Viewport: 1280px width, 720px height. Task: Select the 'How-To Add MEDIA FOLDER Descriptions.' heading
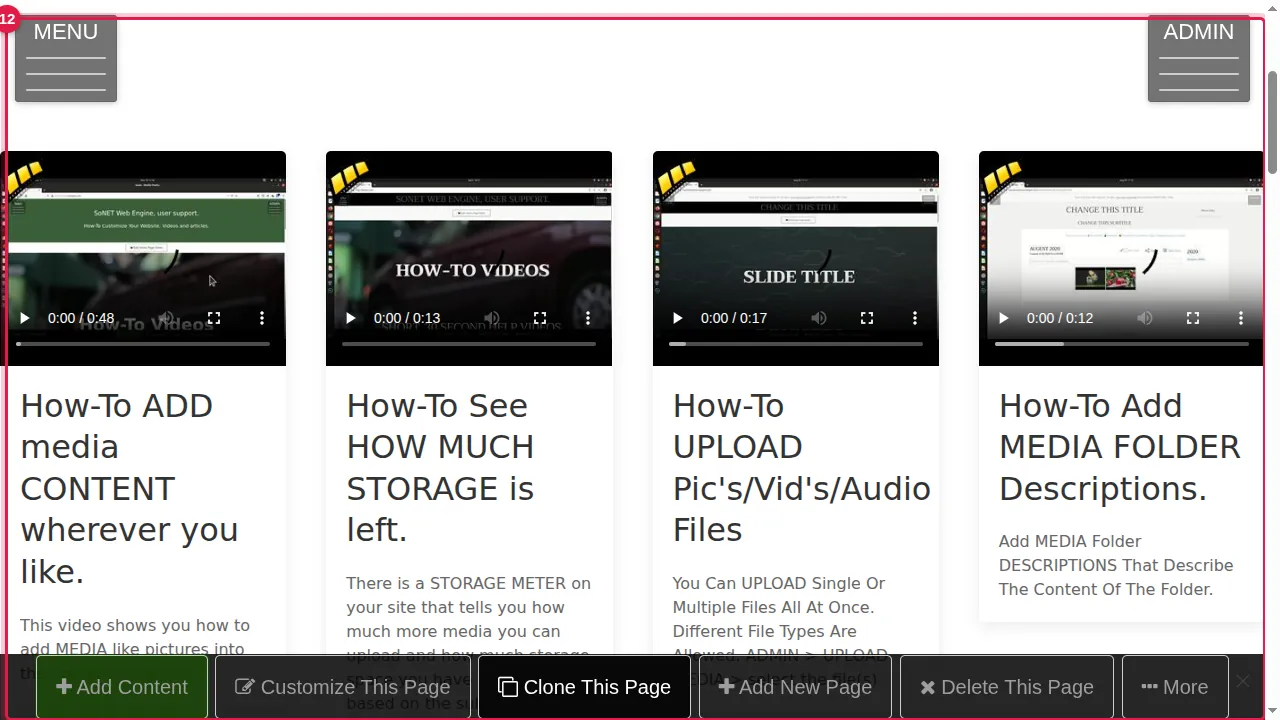1119,447
